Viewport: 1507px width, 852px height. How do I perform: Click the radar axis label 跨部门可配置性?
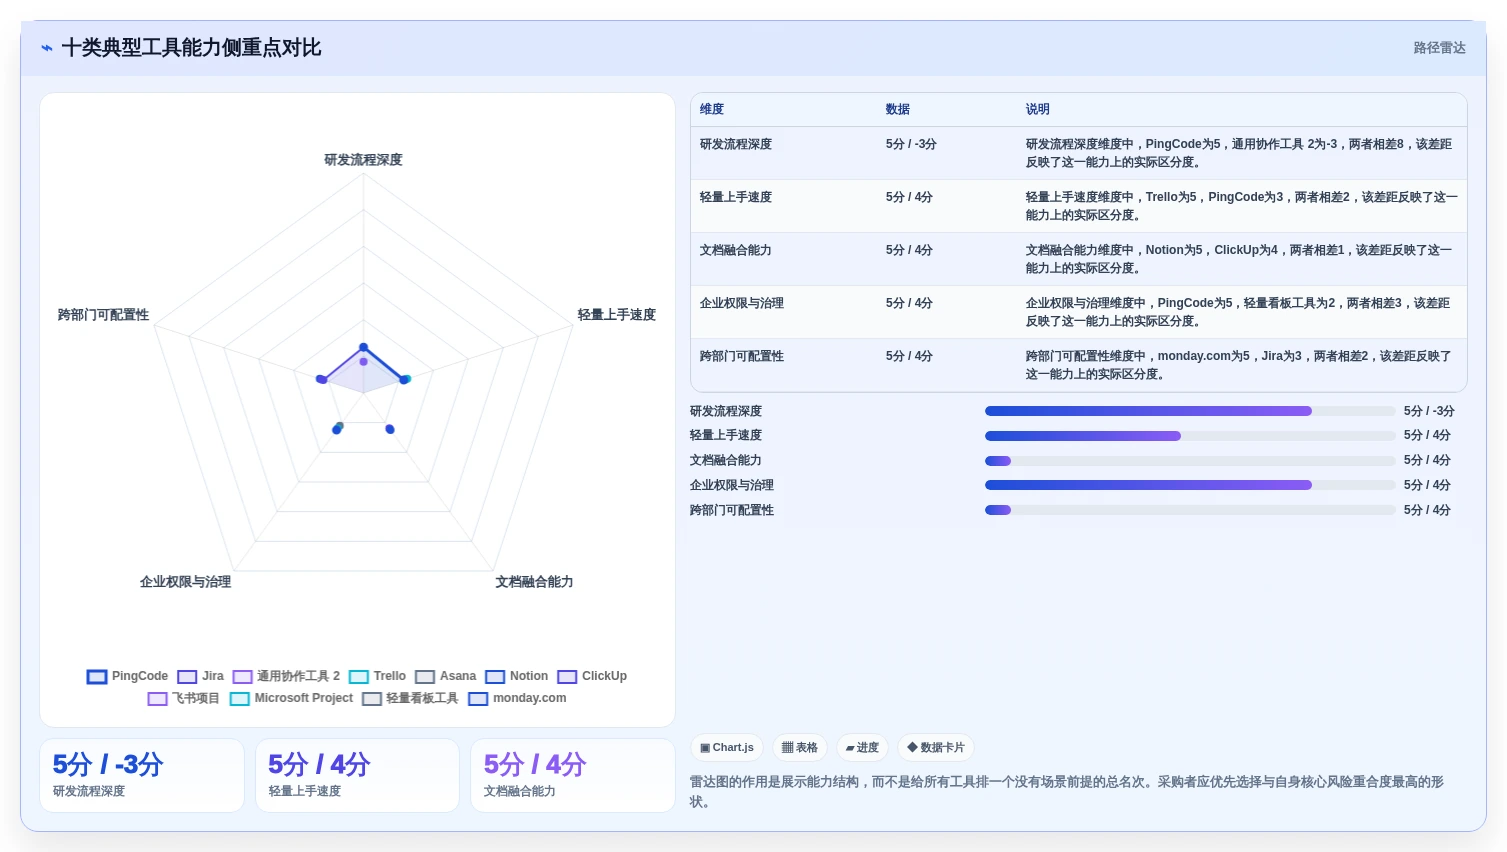click(103, 315)
